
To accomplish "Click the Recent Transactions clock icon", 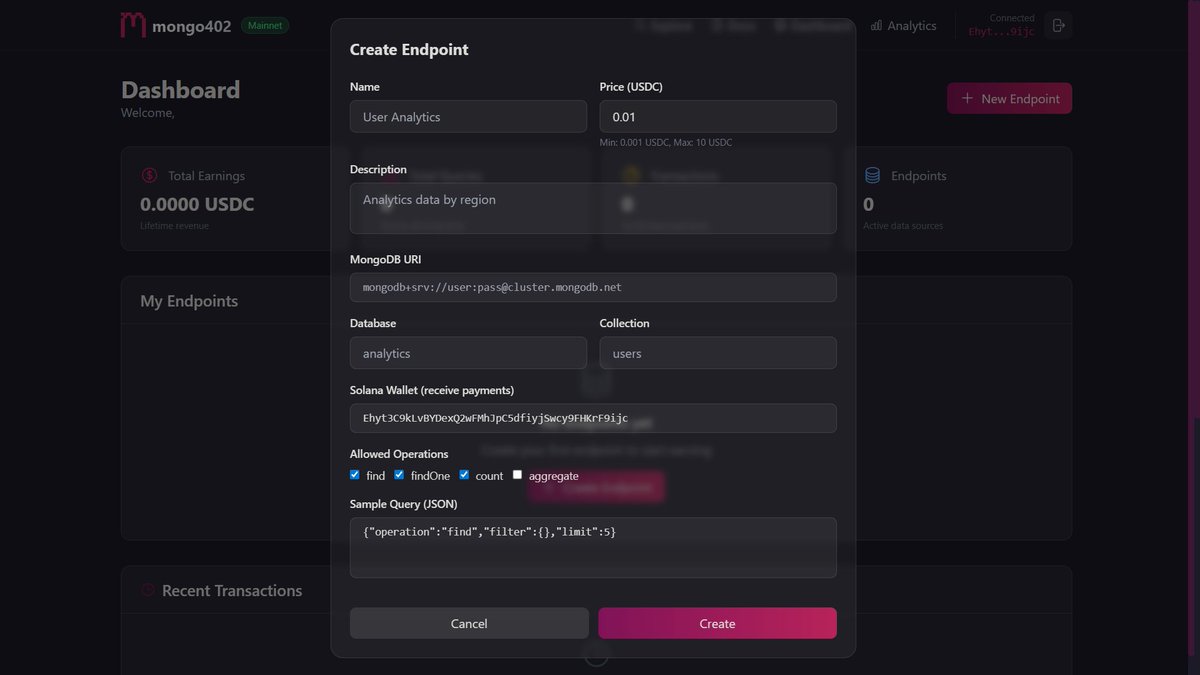I will pos(148,590).
